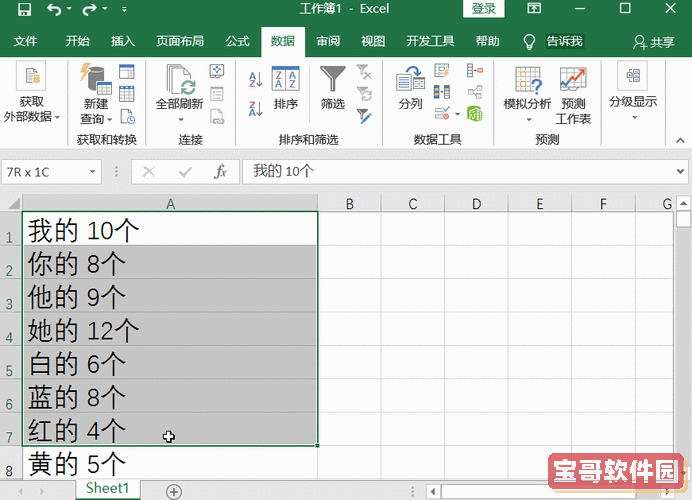Redo the last action
Viewport: 692px width, 500px height.
[89, 9]
